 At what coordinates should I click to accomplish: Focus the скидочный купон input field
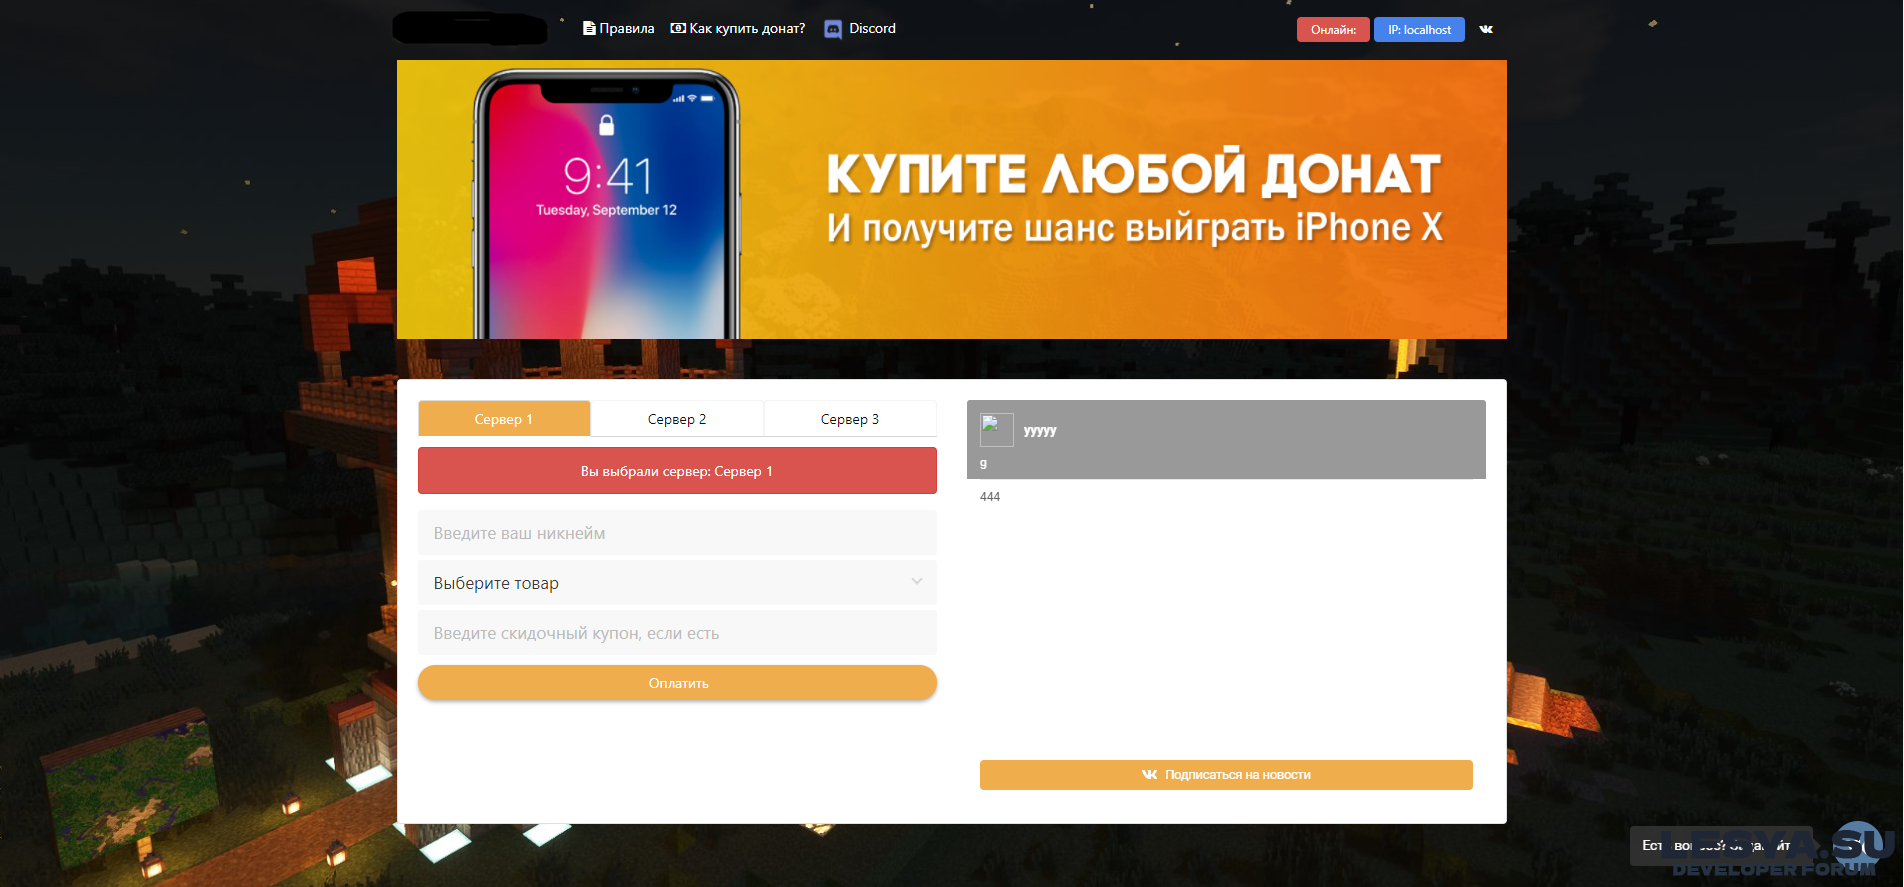(x=677, y=633)
